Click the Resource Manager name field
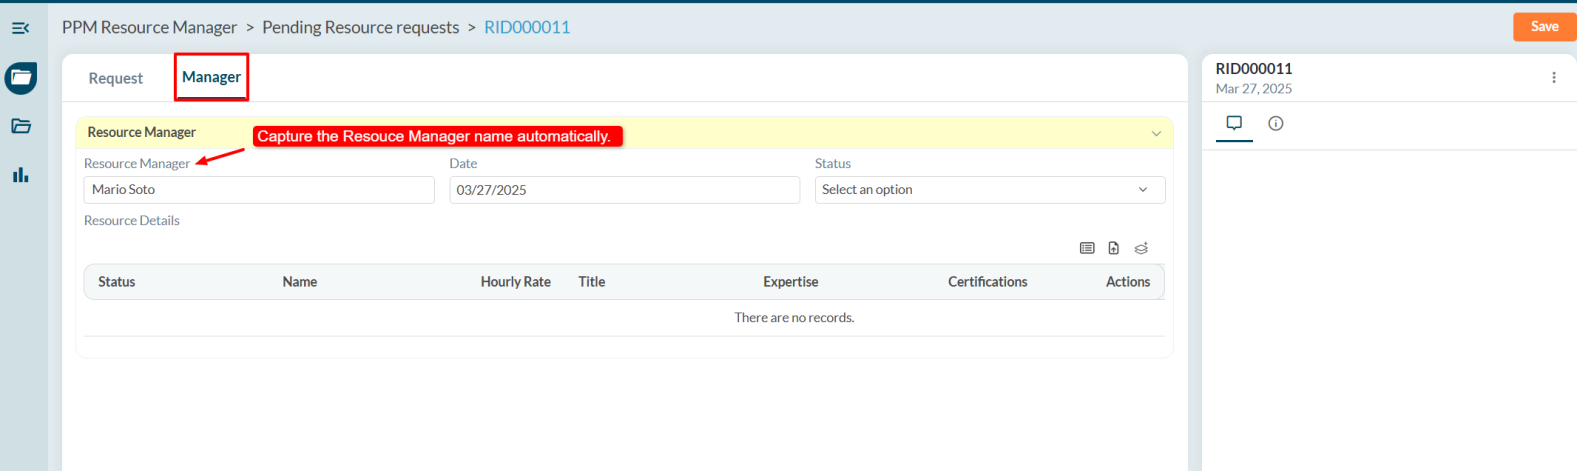 [x=259, y=190]
